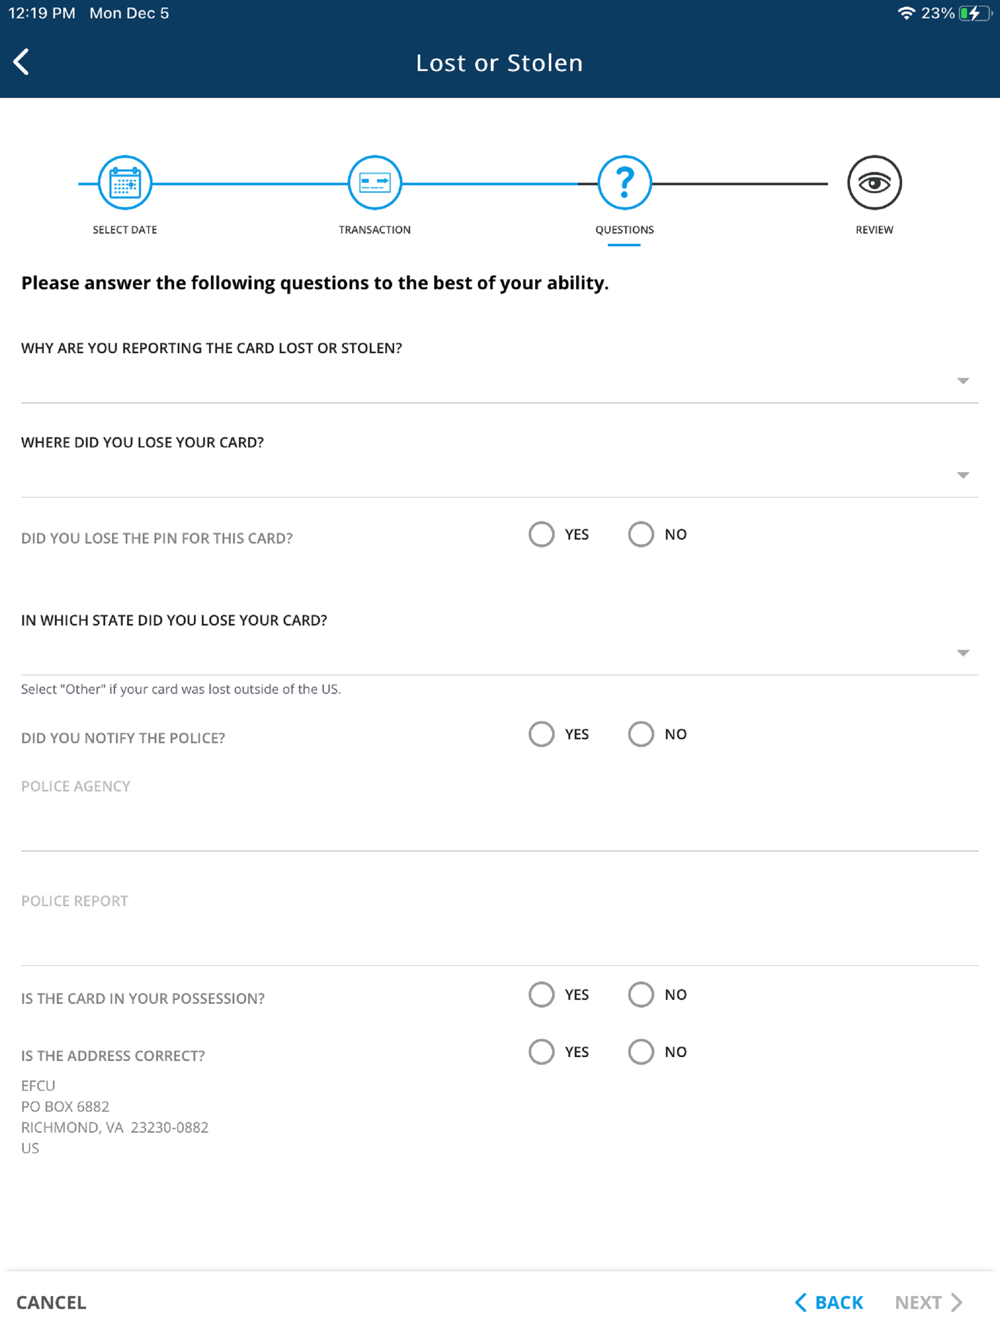Screen dimensions: 1000x1334
Task: Tap the Wi-Fi status icon
Action: pos(906,13)
